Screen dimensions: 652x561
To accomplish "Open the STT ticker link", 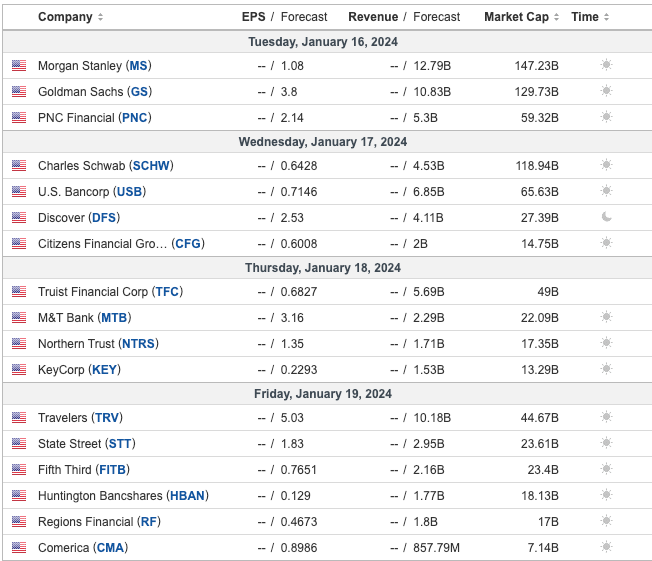I will pos(120,444).
